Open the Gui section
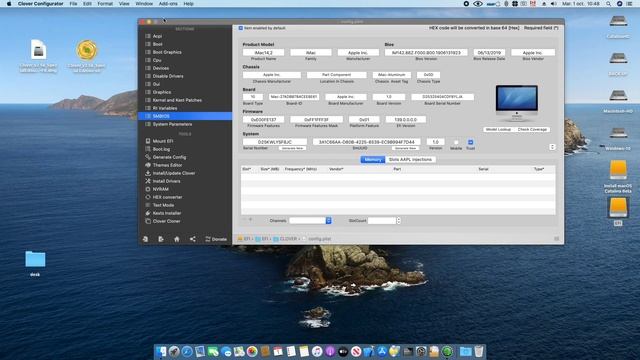Viewport: 640px width, 360px height. [156, 84]
